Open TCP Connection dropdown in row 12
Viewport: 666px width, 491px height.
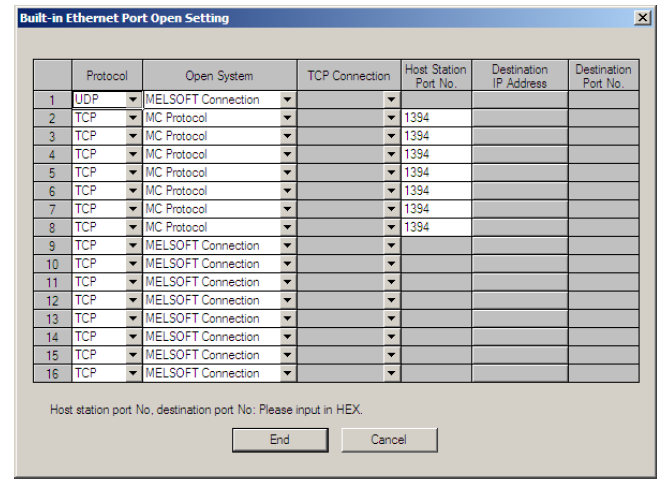click(392, 301)
